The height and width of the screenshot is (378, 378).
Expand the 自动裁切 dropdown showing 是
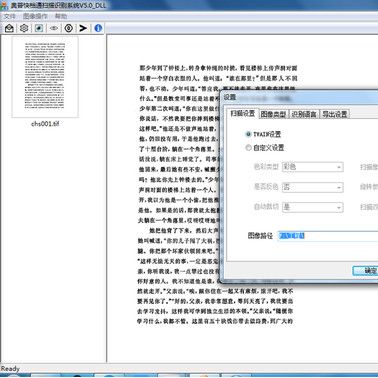[x=313, y=207]
